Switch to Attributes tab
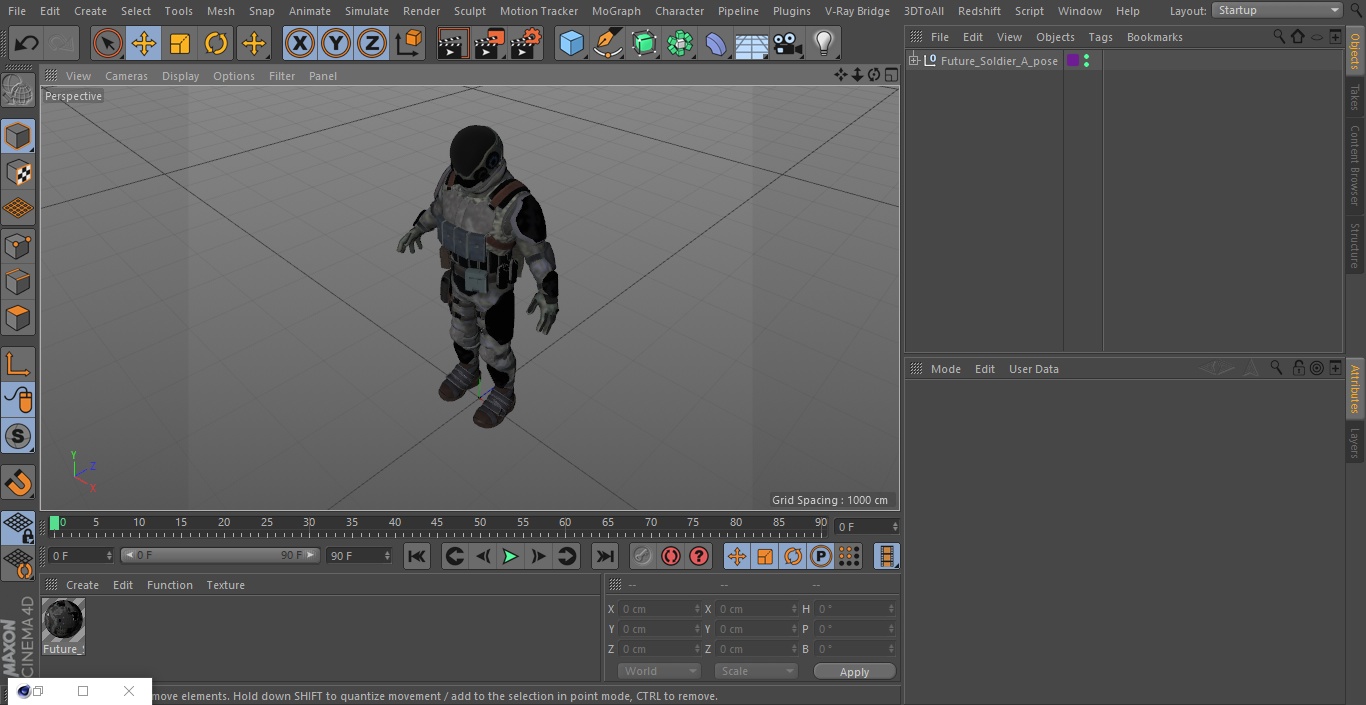Viewport: 1366px width, 705px height. click(x=1355, y=389)
